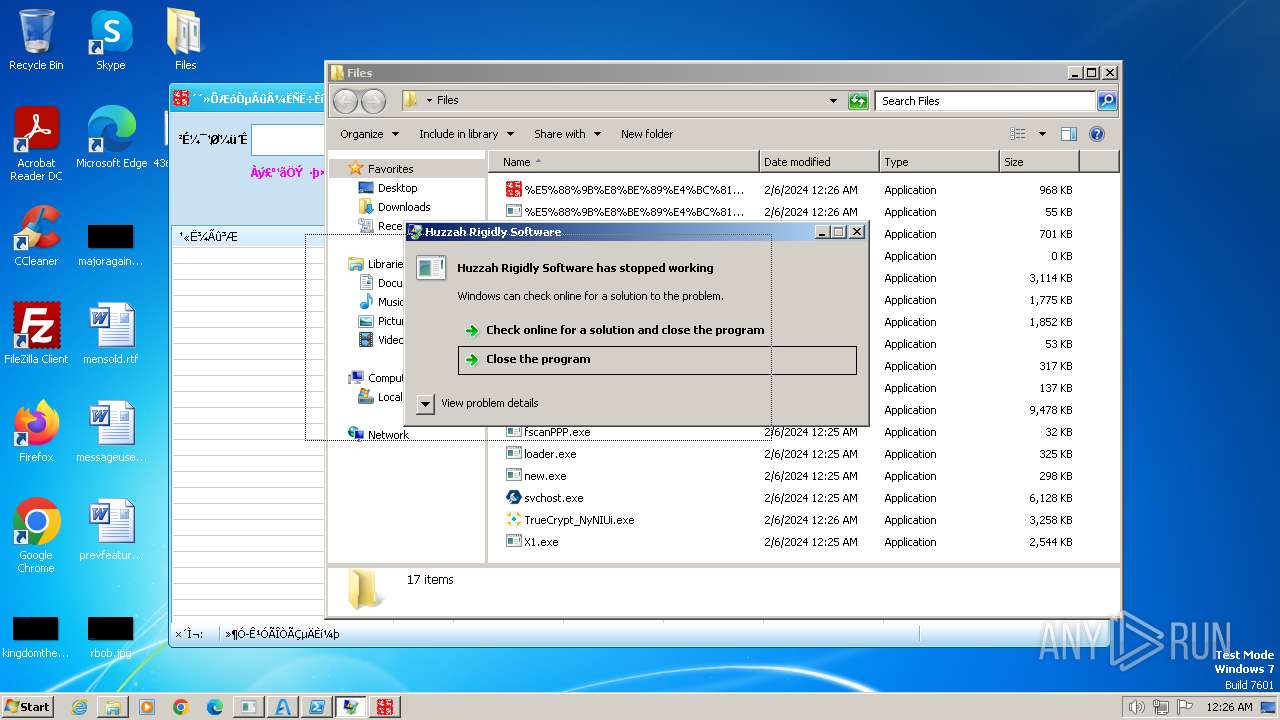
Task: Open Windows Media Player taskbar icon
Action: 147,707
